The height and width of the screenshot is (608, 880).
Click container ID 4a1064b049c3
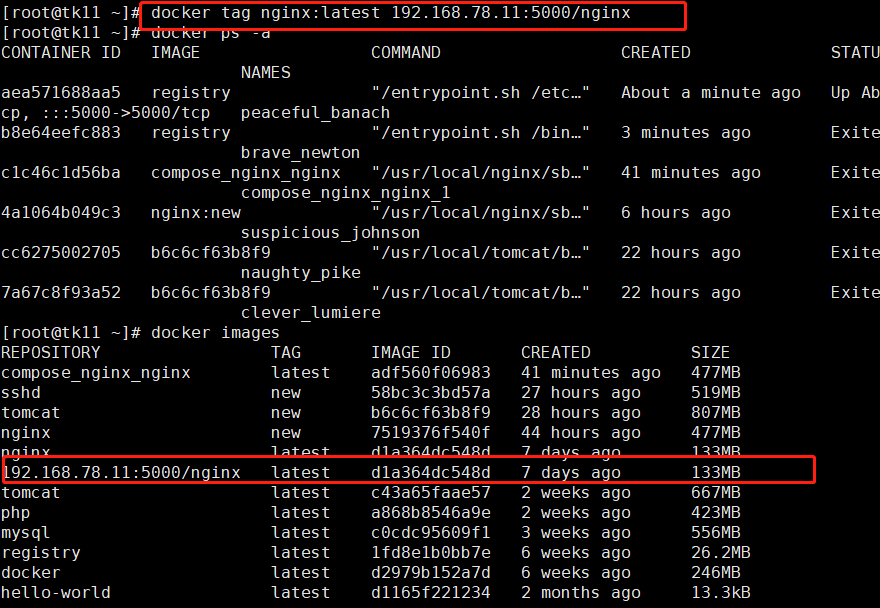click(x=61, y=213)
